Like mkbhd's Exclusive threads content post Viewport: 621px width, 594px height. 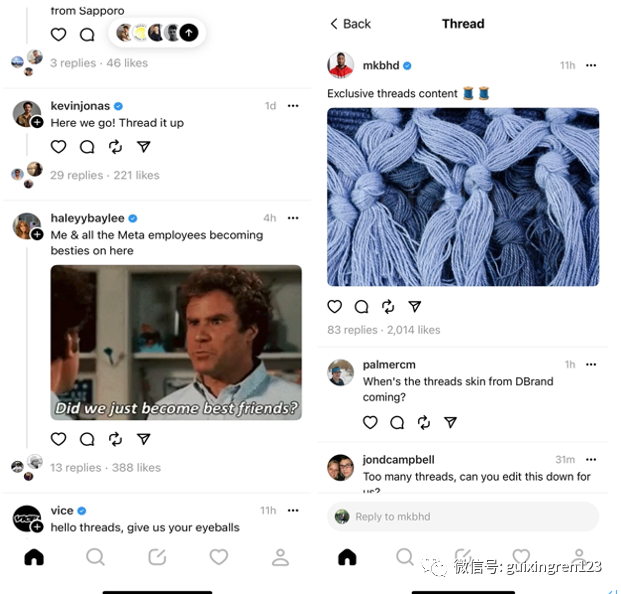pos(335,307)
